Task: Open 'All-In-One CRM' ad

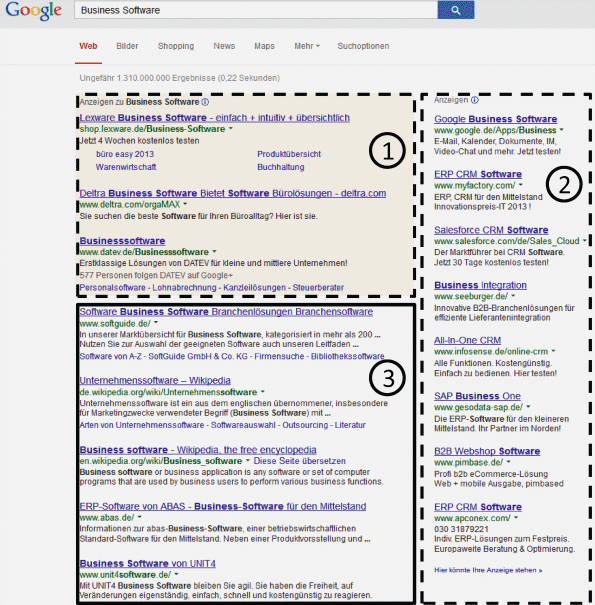Action: (x=468, y=340)
